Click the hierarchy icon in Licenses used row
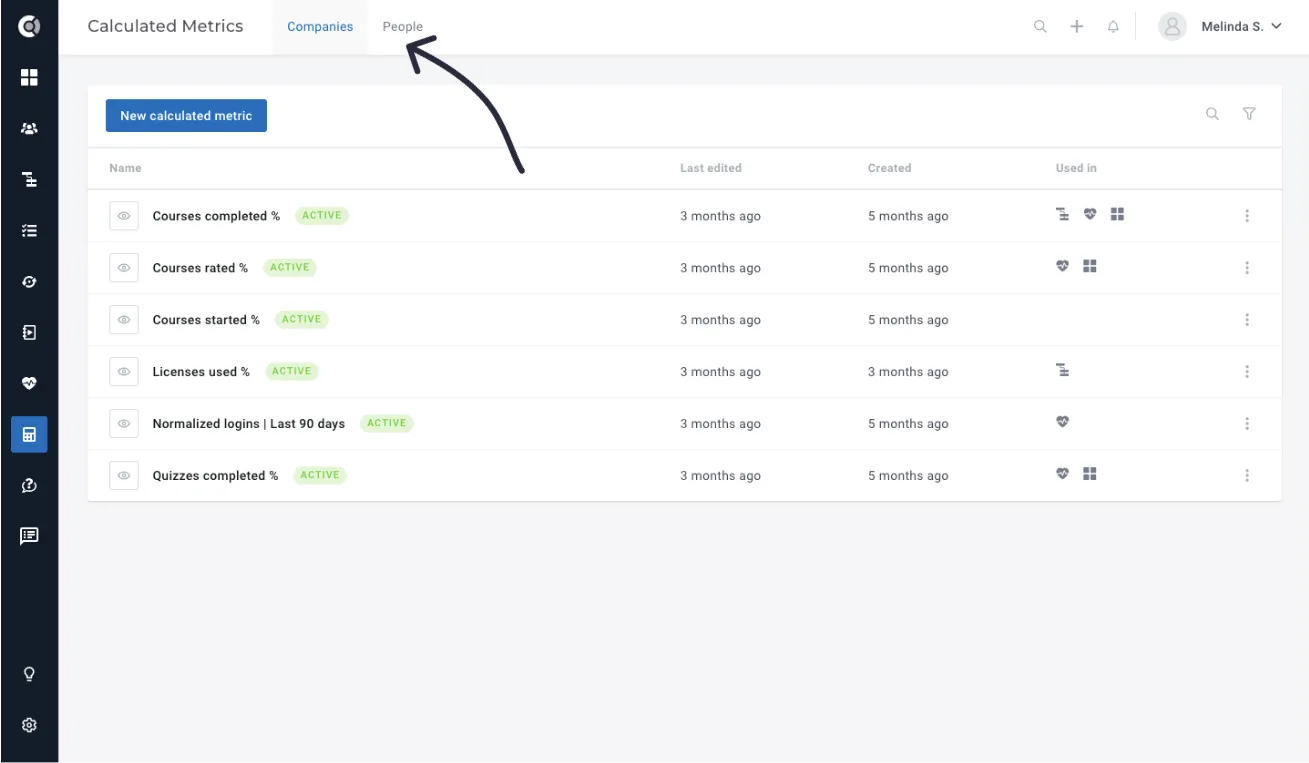This screenshot has height=763, width=1309. (1062, 370)
